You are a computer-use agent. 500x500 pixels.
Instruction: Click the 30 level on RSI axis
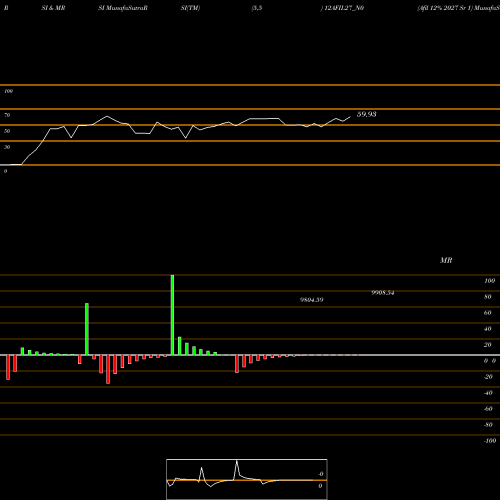coord(7,147)
